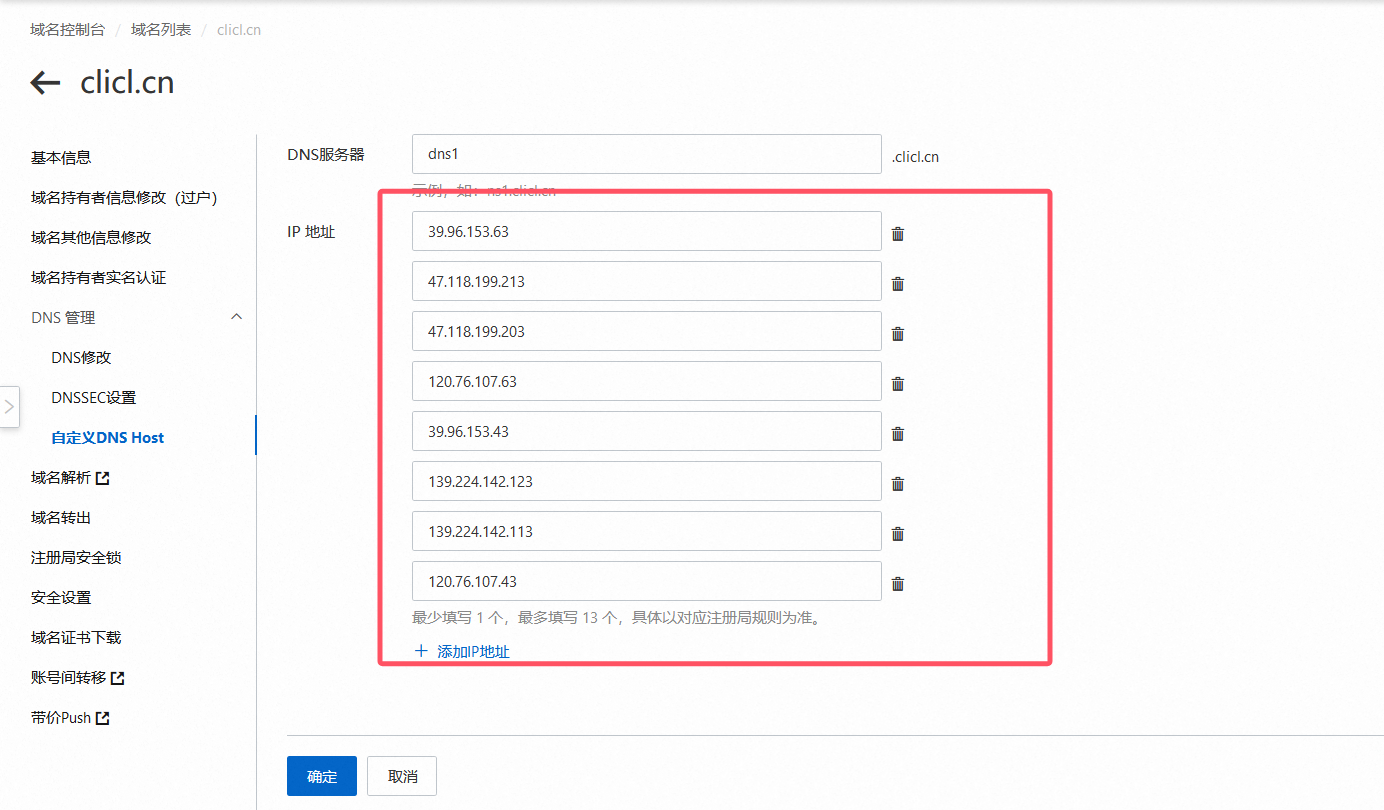The image size is (1384, 810).
Task: Focus the IP field 39.96.153.63
Action: click(x=647, y=231)
